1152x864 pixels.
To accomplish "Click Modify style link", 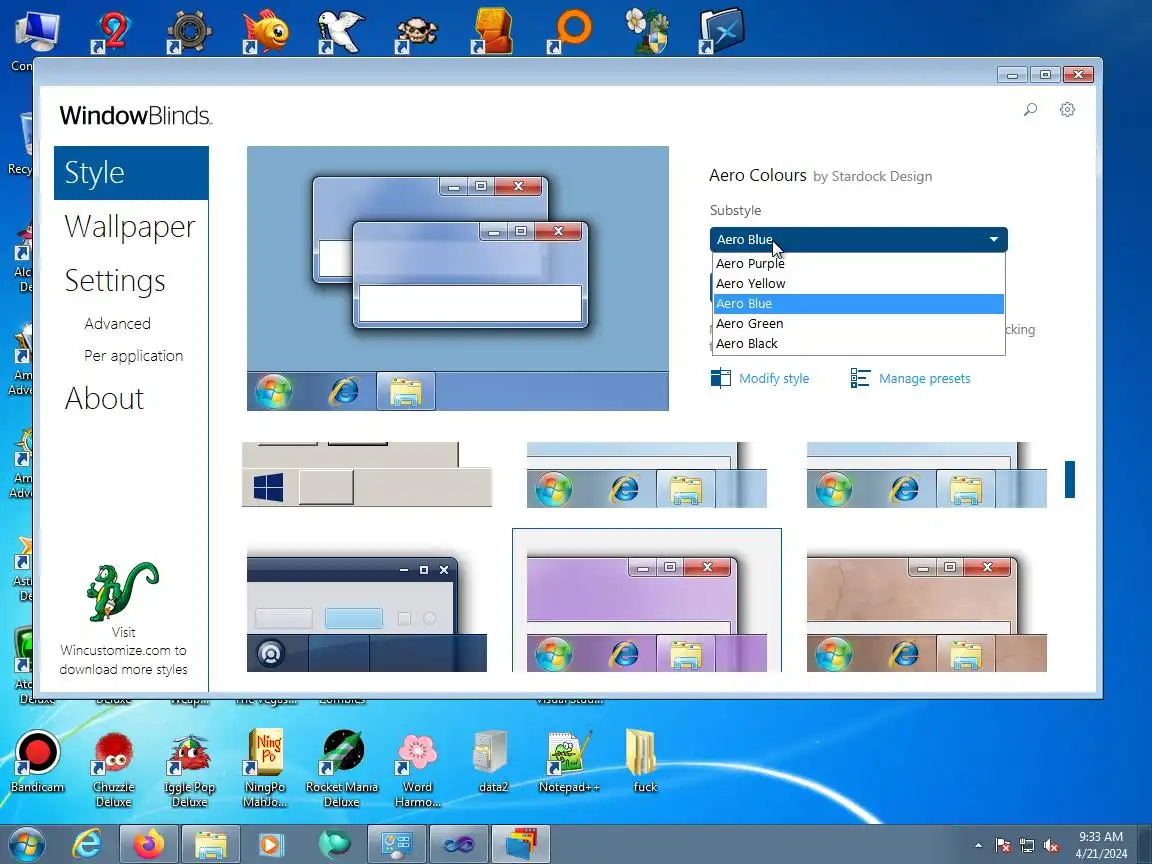I will pyautogui.click(x=774, y=378).
